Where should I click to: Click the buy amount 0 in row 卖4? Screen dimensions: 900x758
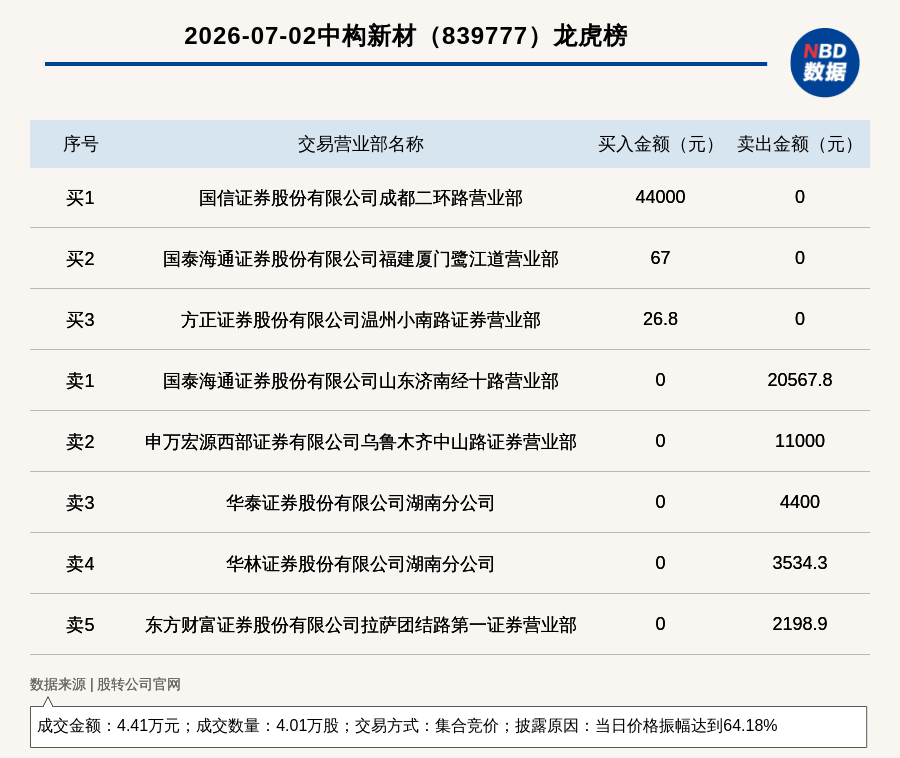[x=660, y=562]
